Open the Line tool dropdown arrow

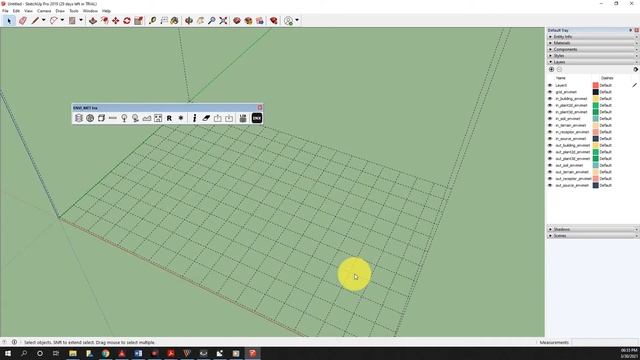(x=44, y=20)
